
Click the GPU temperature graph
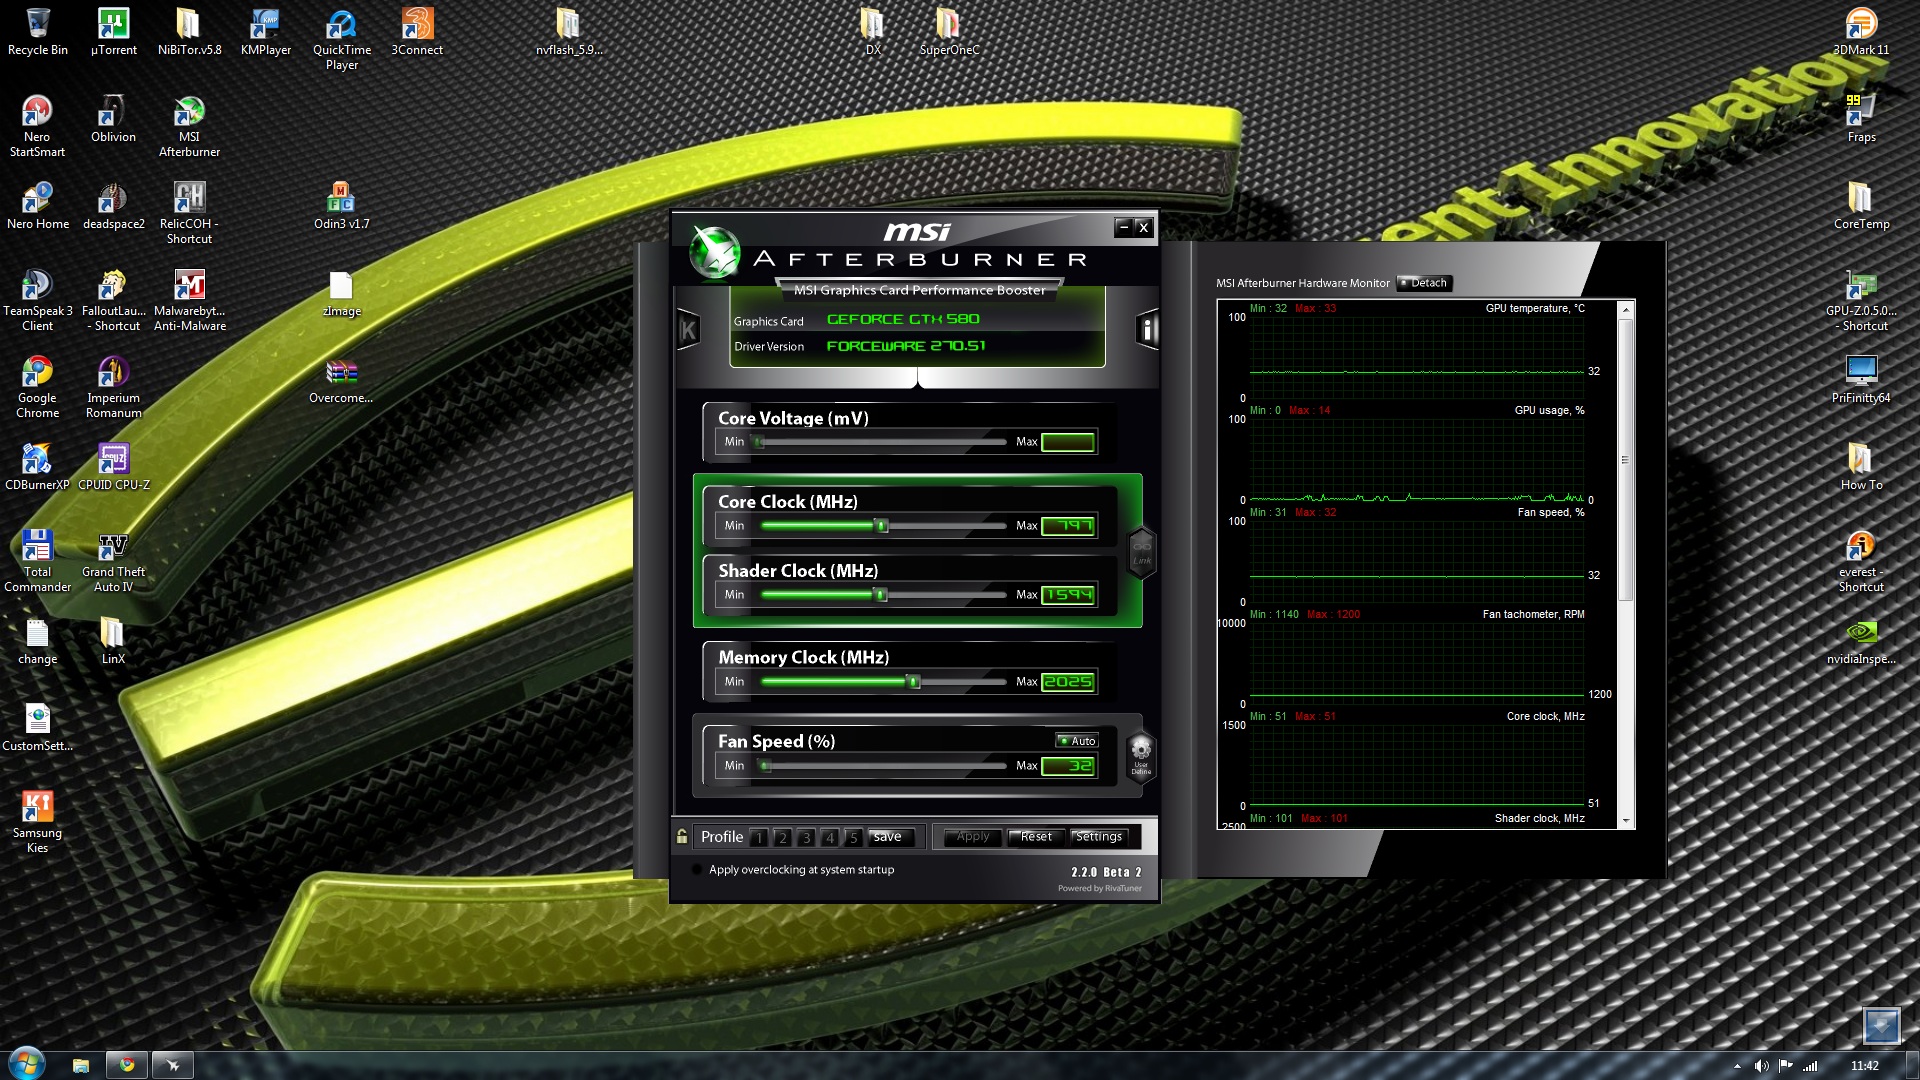[x=1416, y=357]
